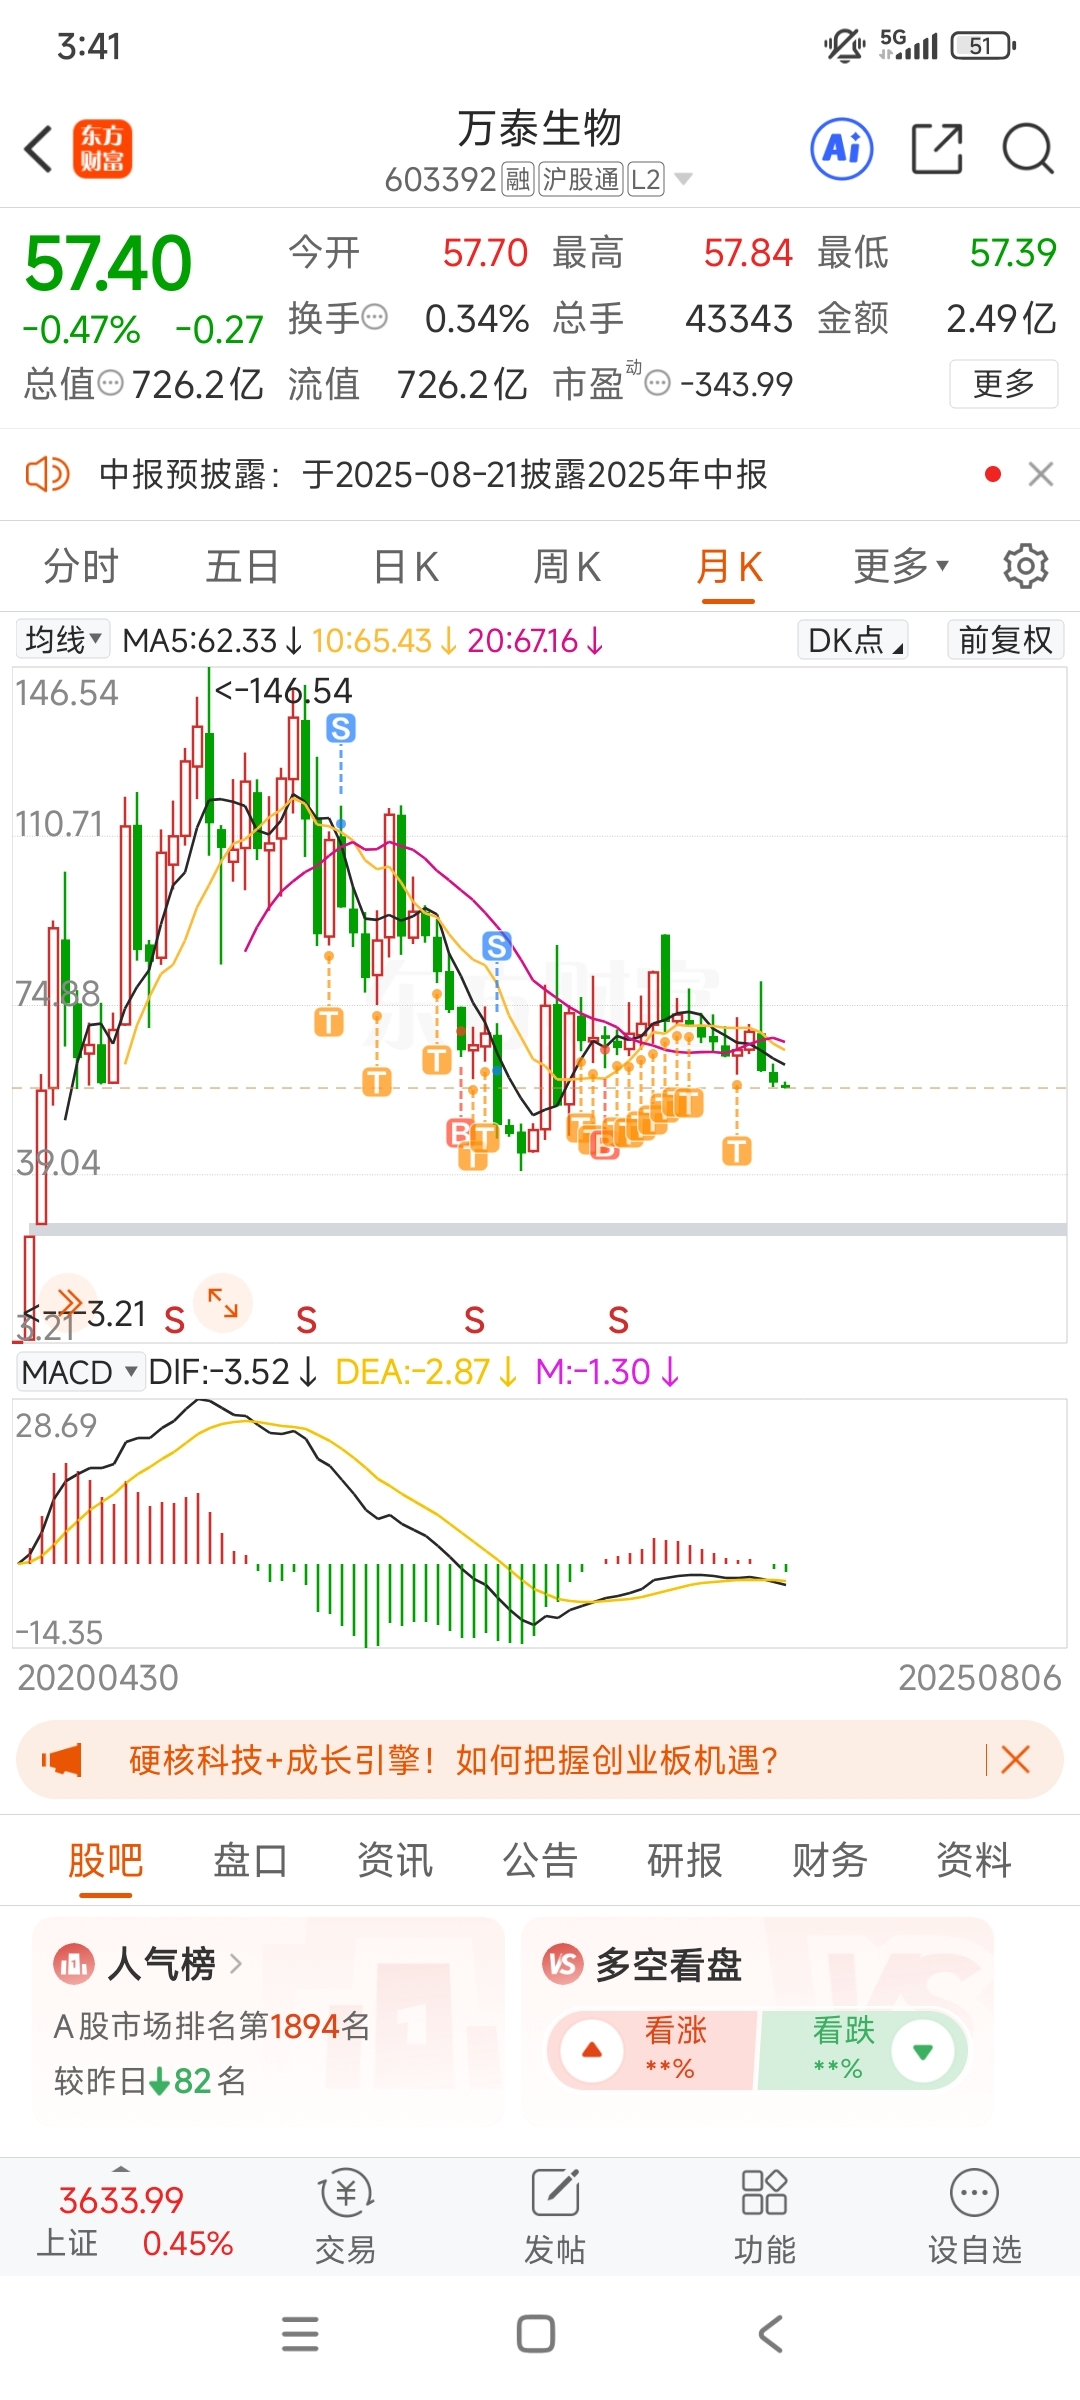Tap the L2 level tag
Image resolution: width=1080 pixels, height=2400 pixels.
coord(646,180)
